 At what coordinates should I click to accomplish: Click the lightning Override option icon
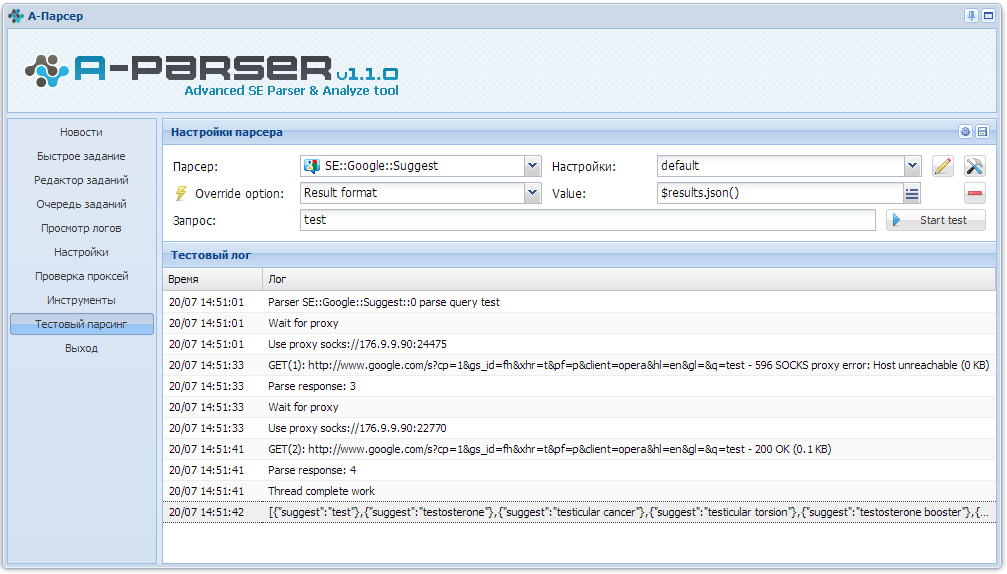coord(181,193)
